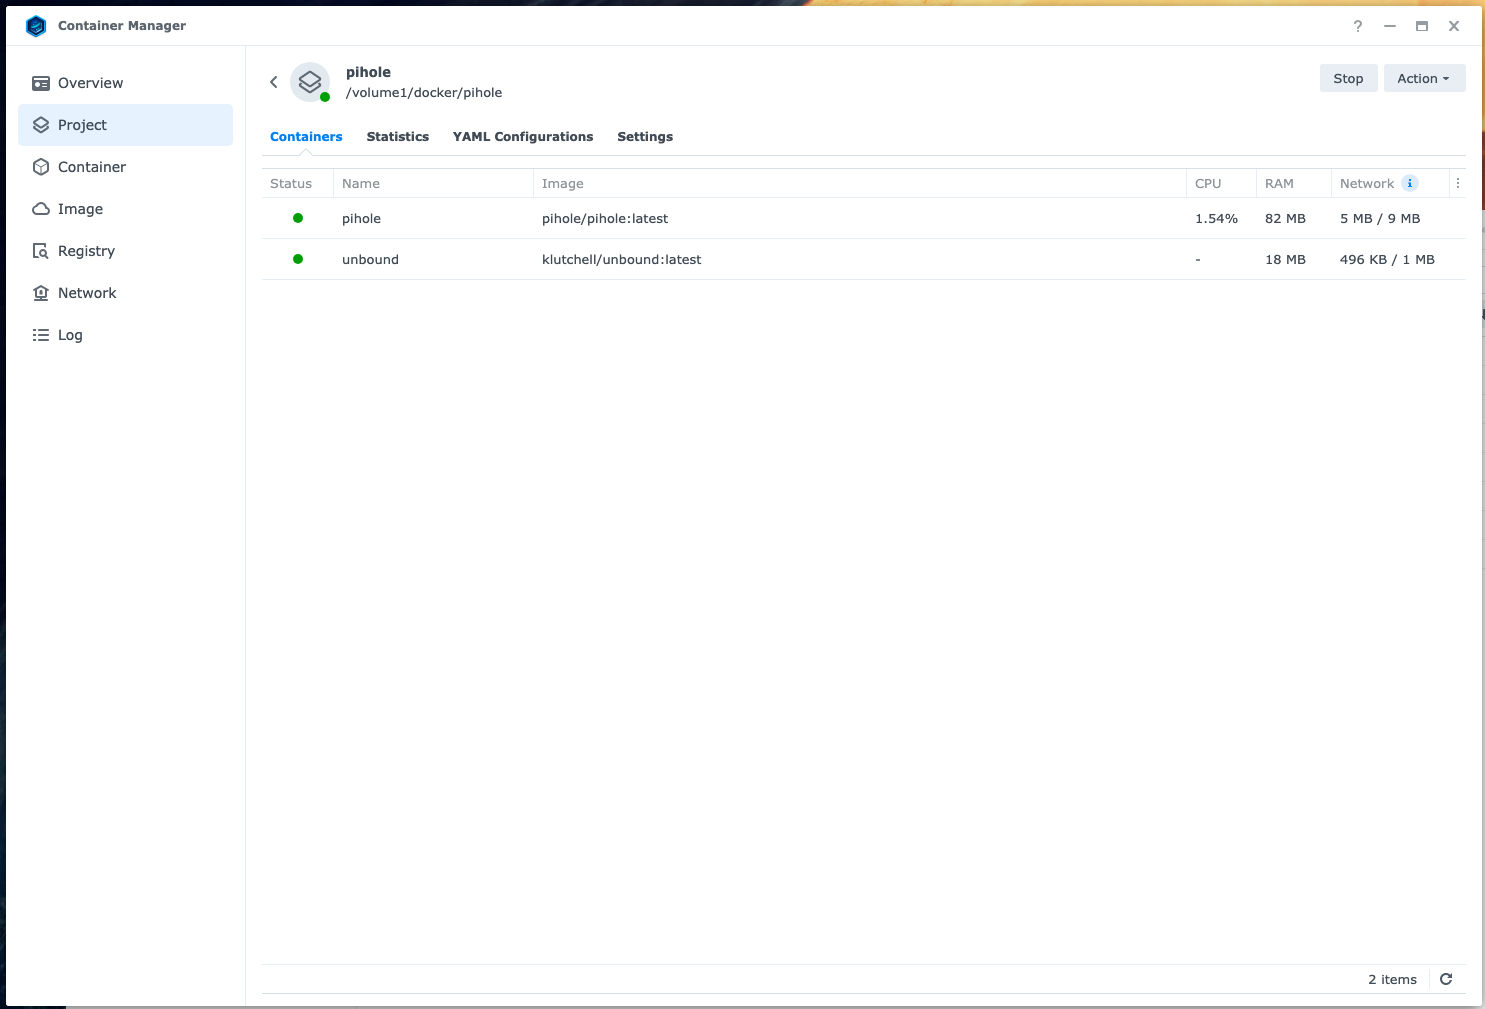Click the klutchell/unbound:latest image cell
Image resolution: width=1485 pixels, height=1009 pixels.
point(622,259)
